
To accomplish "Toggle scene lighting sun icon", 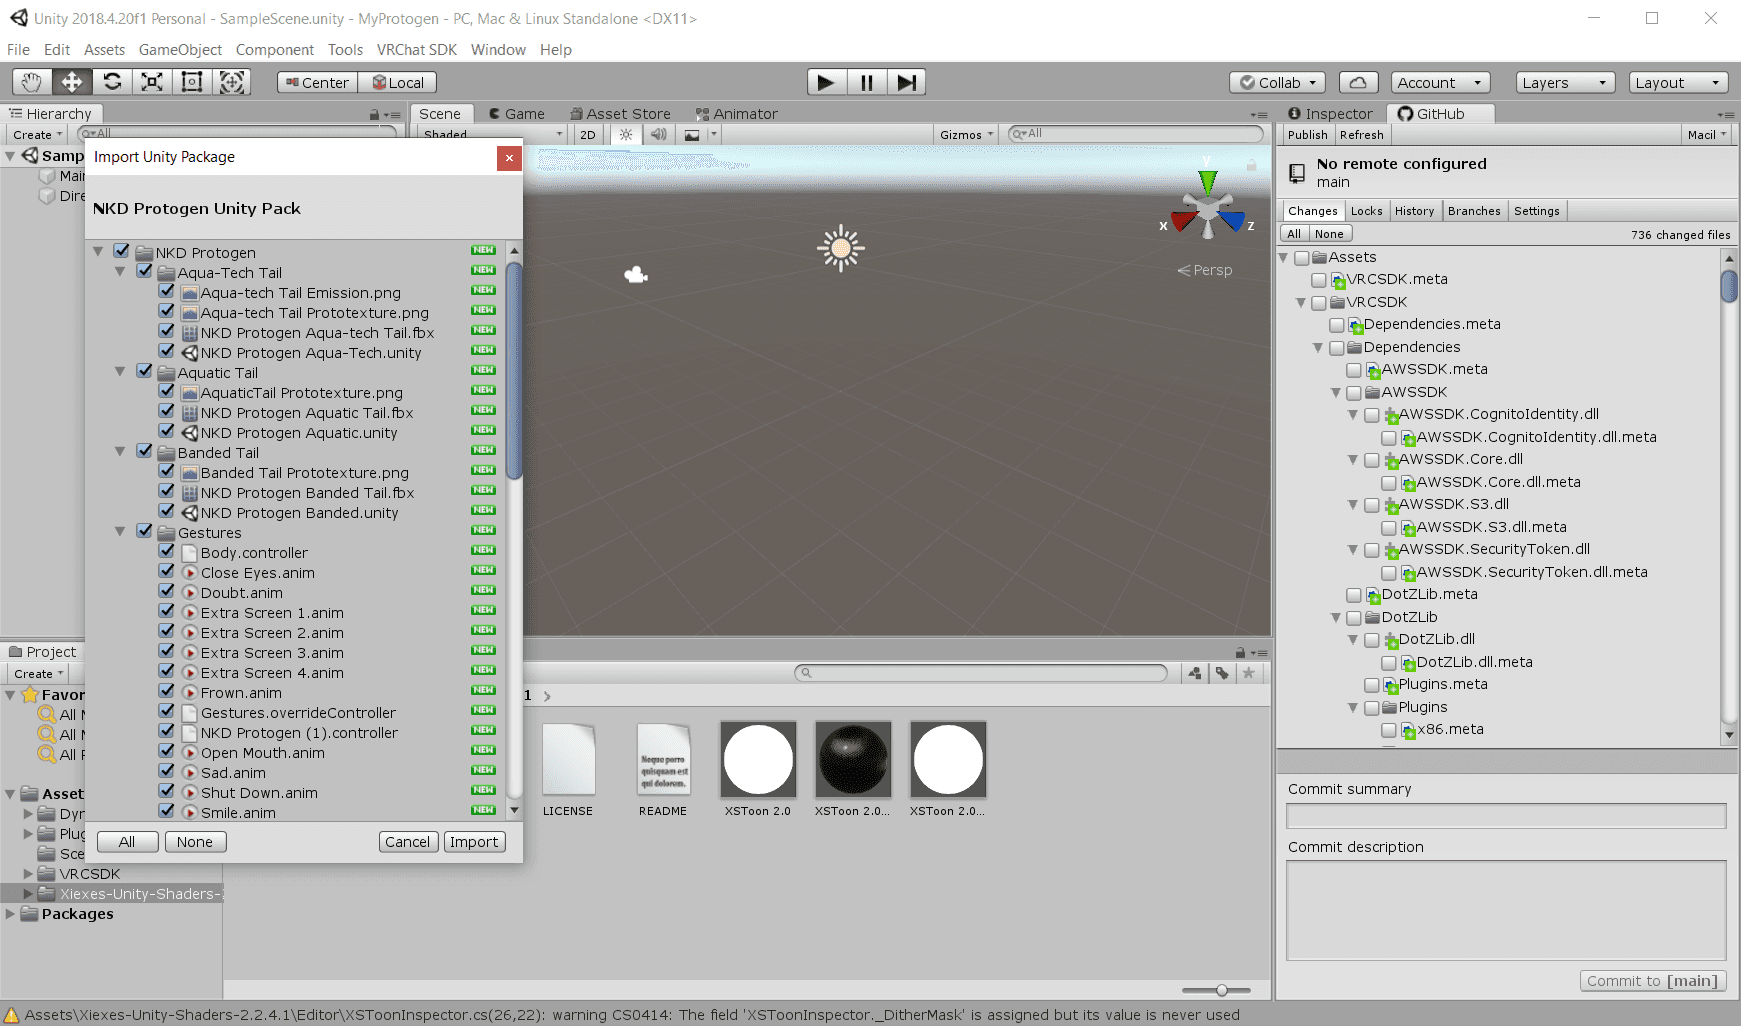I will click(x=626, y=134).
